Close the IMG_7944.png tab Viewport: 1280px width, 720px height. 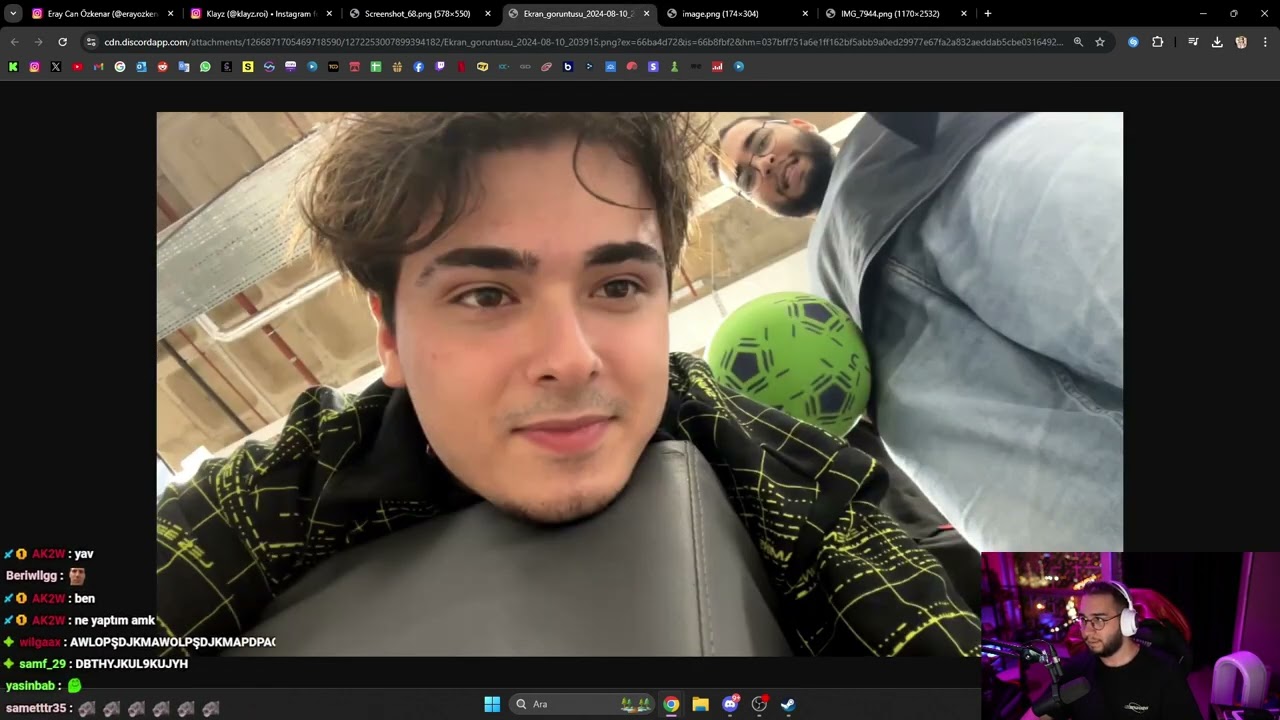coord(964,14)
